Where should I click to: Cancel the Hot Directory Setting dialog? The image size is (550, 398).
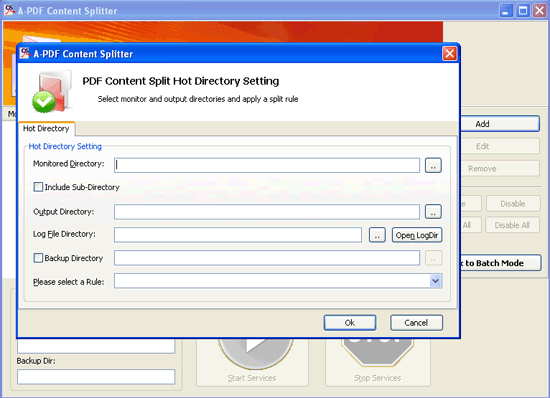[416, 323]
